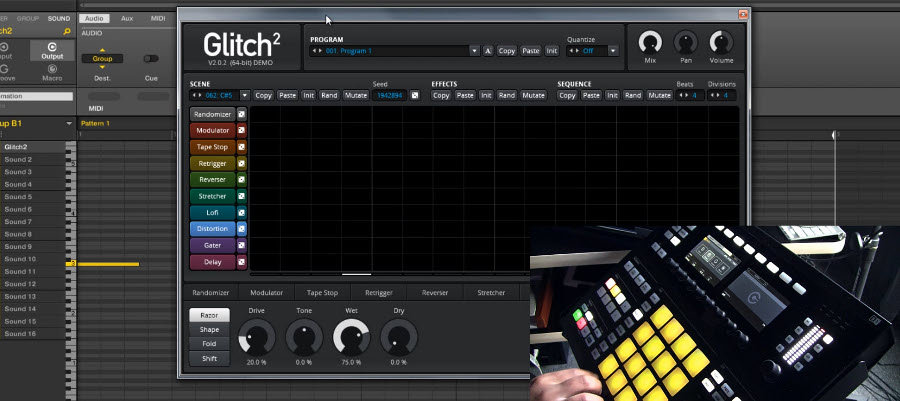Click the program A button
The width and height of the screenshot is (900, 401).
point(488,51)
